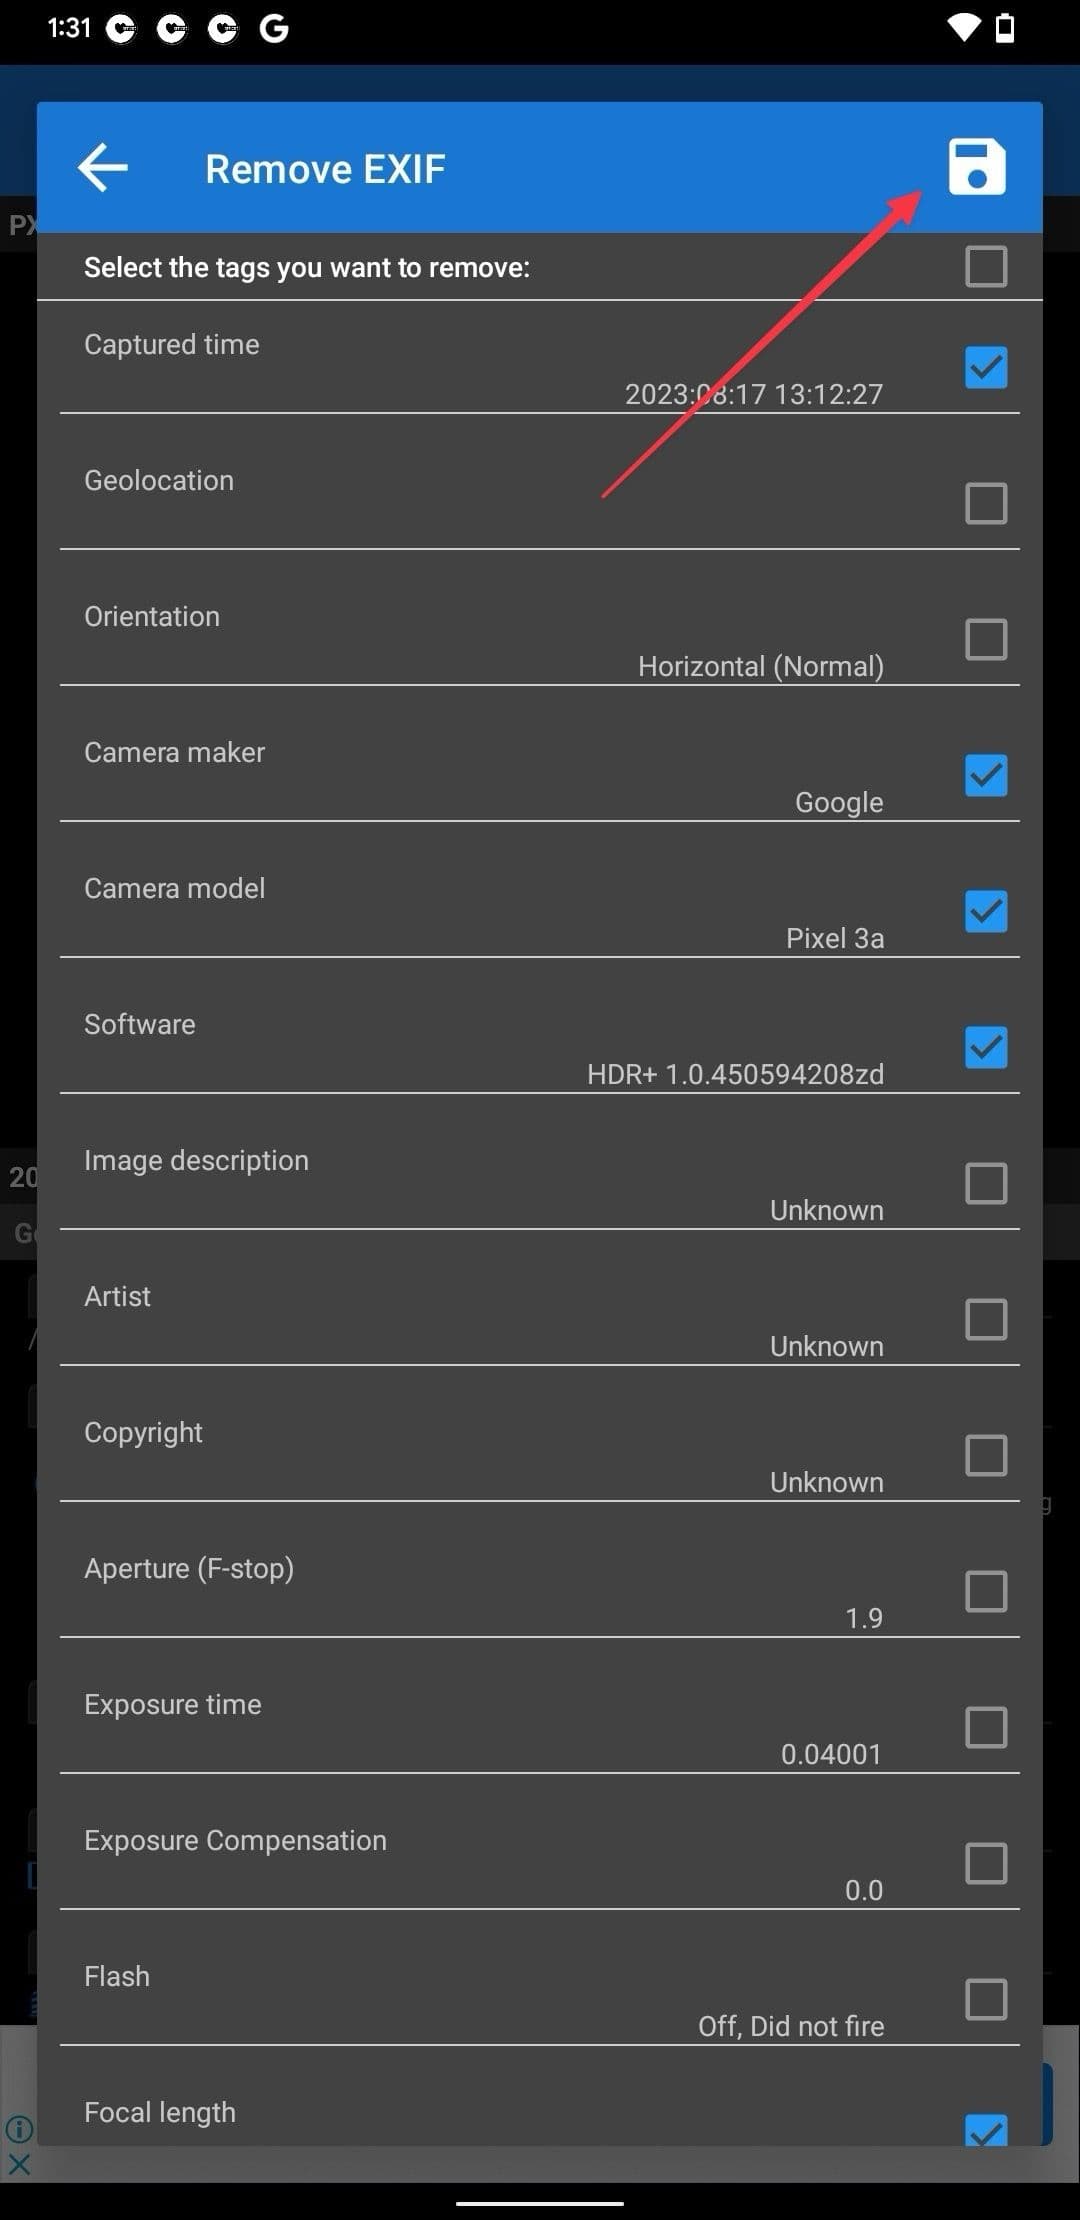This screenshot has width=1080, height=2220.
Task: Uncheck the Camera model checkbox
Action: [985, 911]
